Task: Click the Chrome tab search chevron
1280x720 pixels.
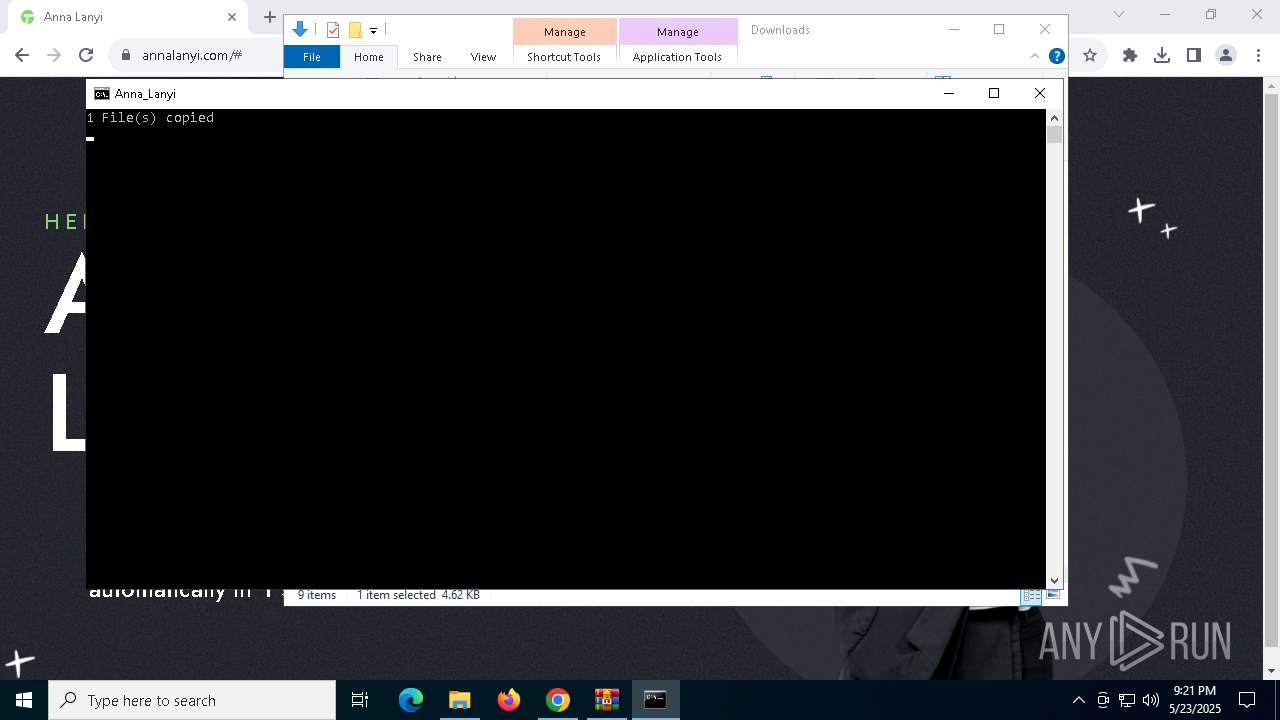Action: tap(1119, 15)
